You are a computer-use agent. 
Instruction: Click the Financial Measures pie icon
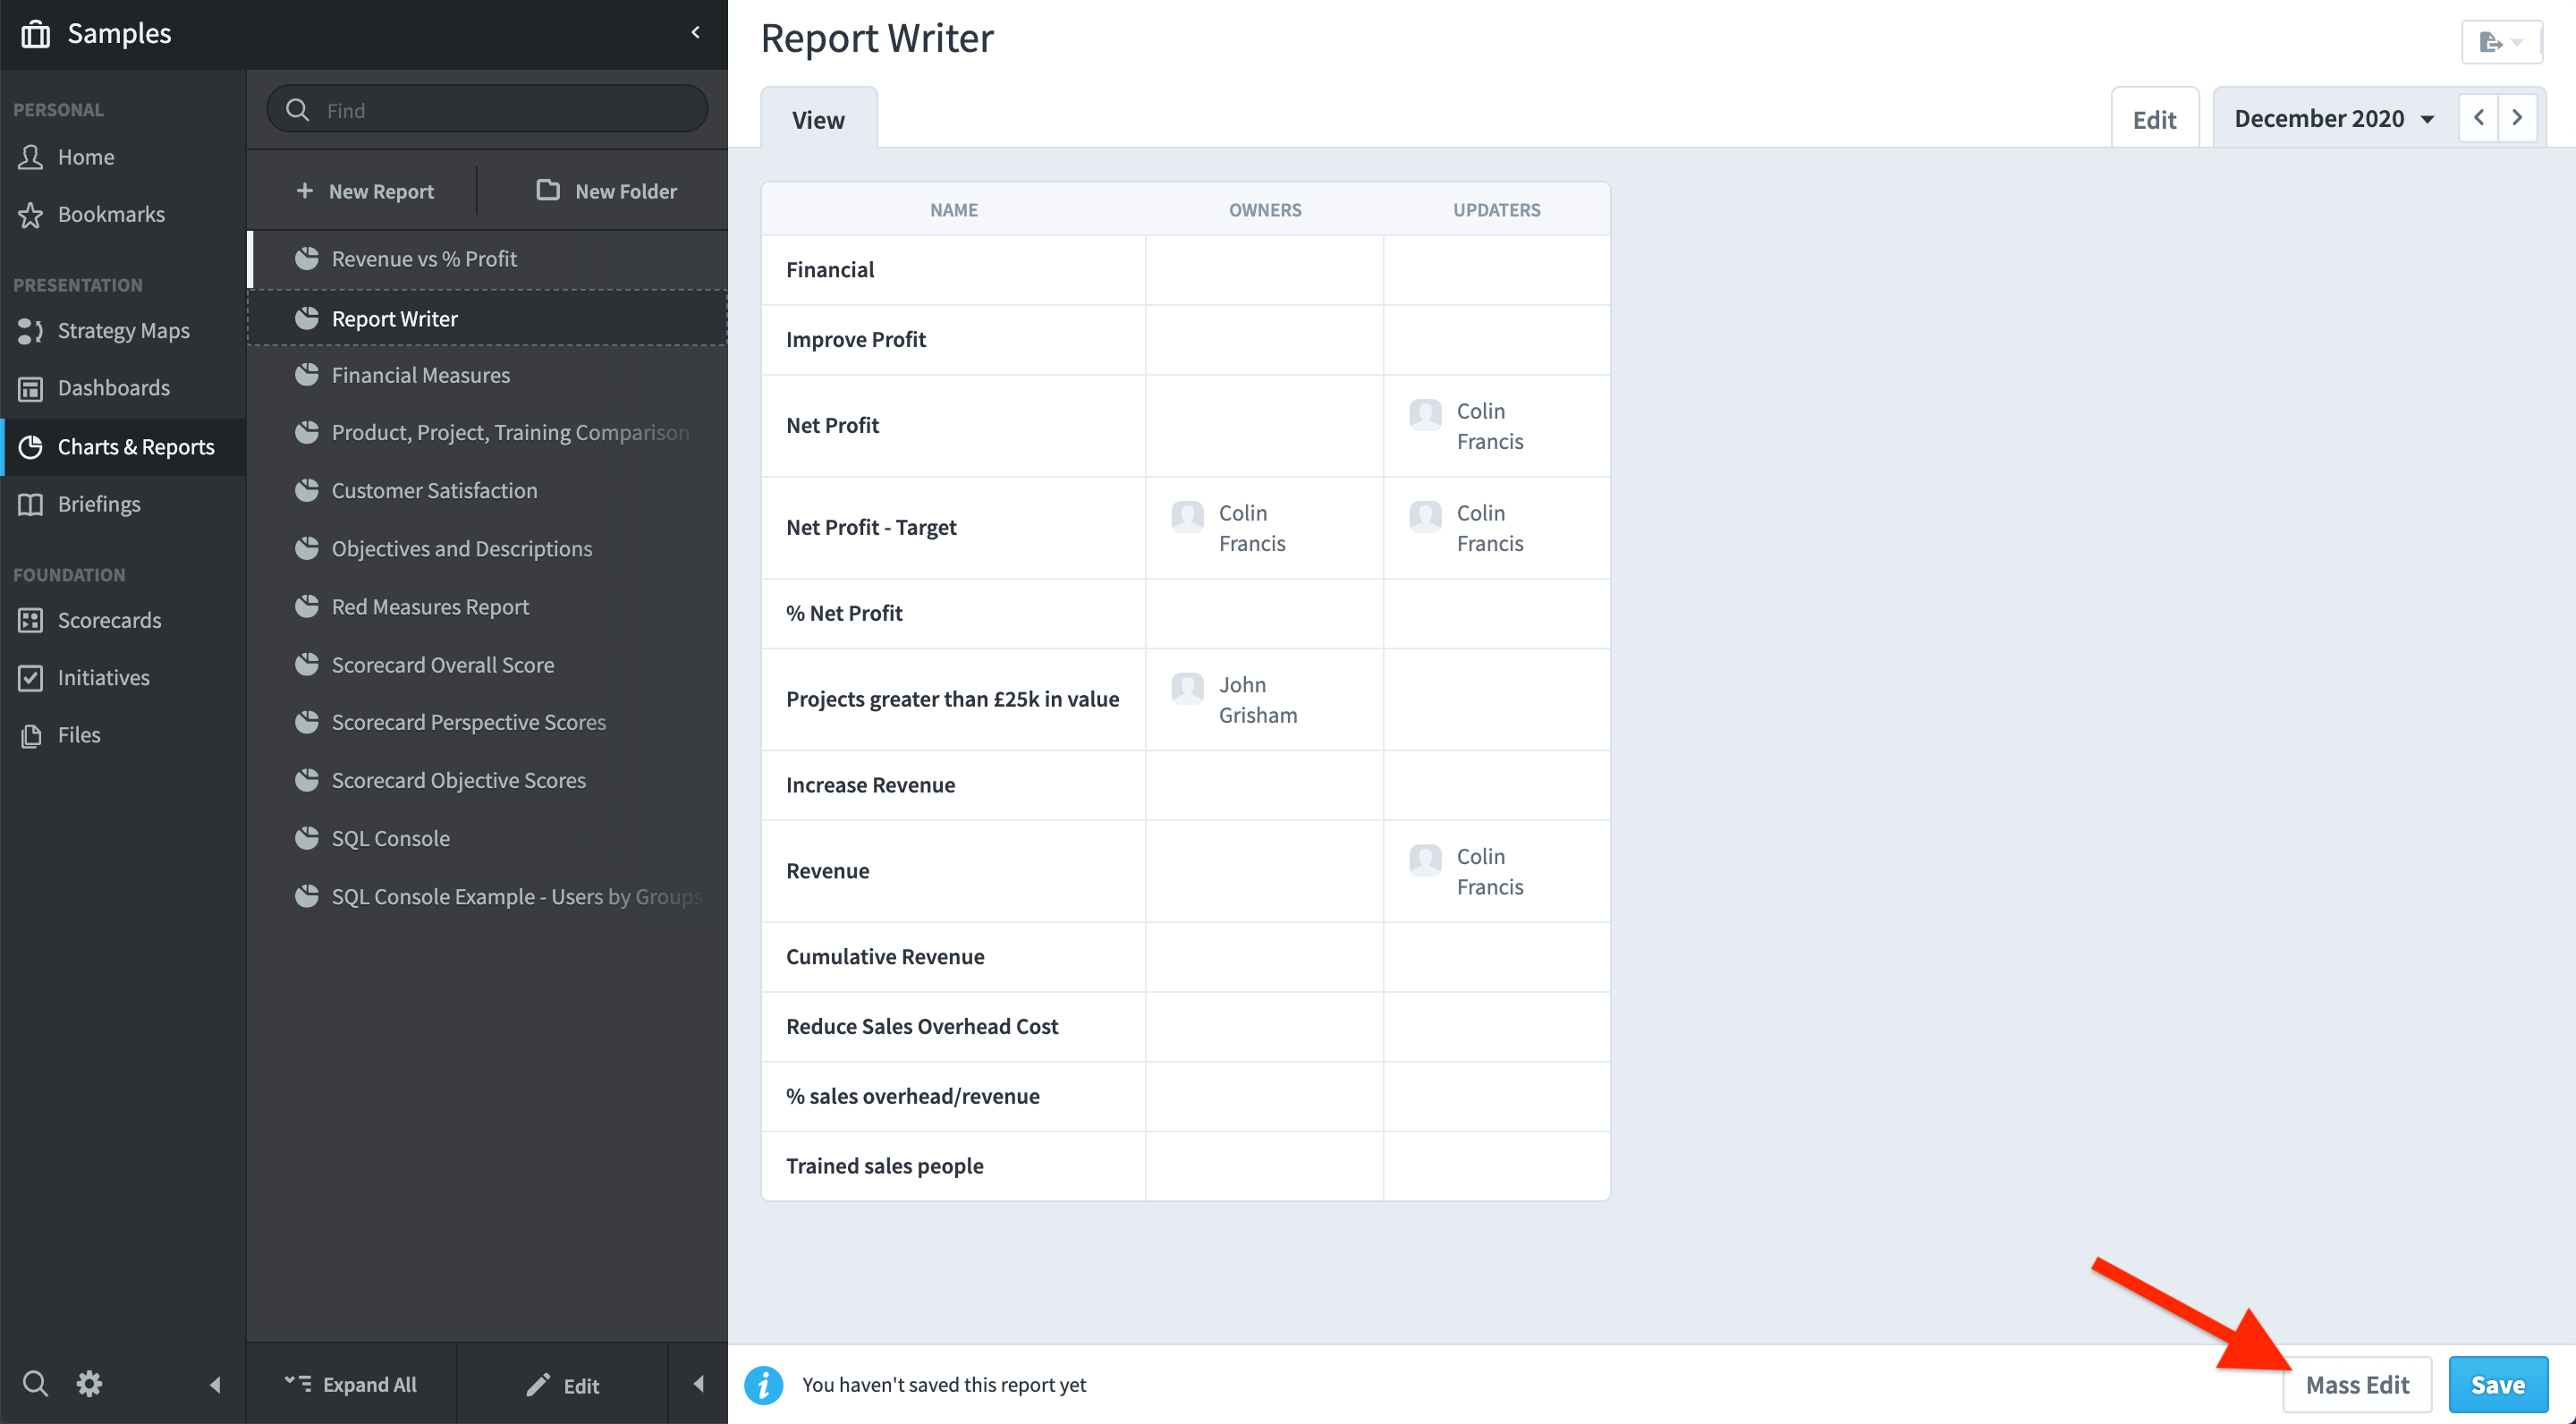click(x=307, y=375)
